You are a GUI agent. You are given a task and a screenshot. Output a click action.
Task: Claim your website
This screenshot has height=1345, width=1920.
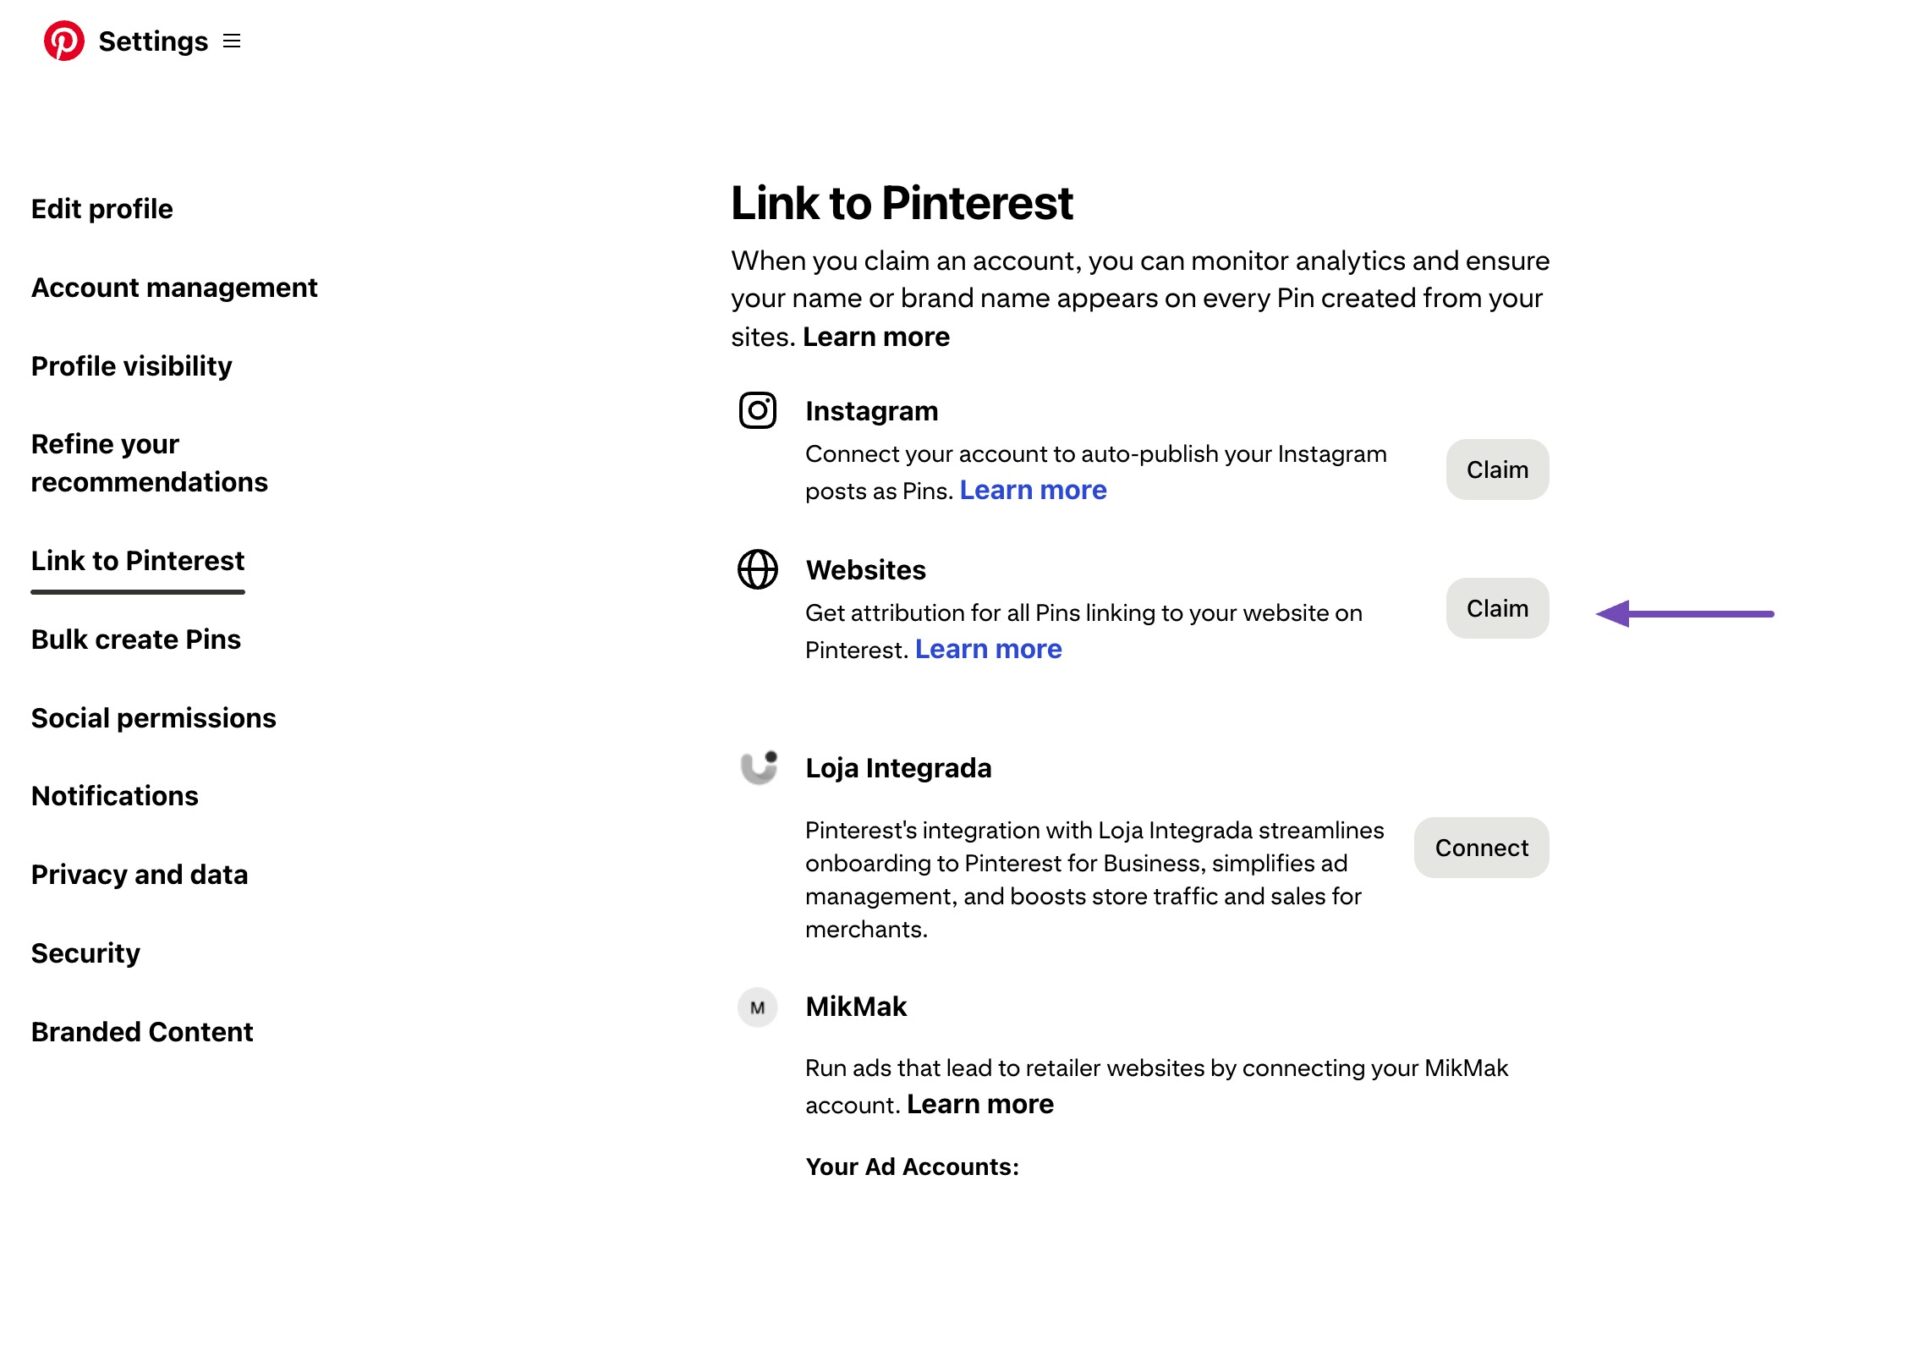1496,608
